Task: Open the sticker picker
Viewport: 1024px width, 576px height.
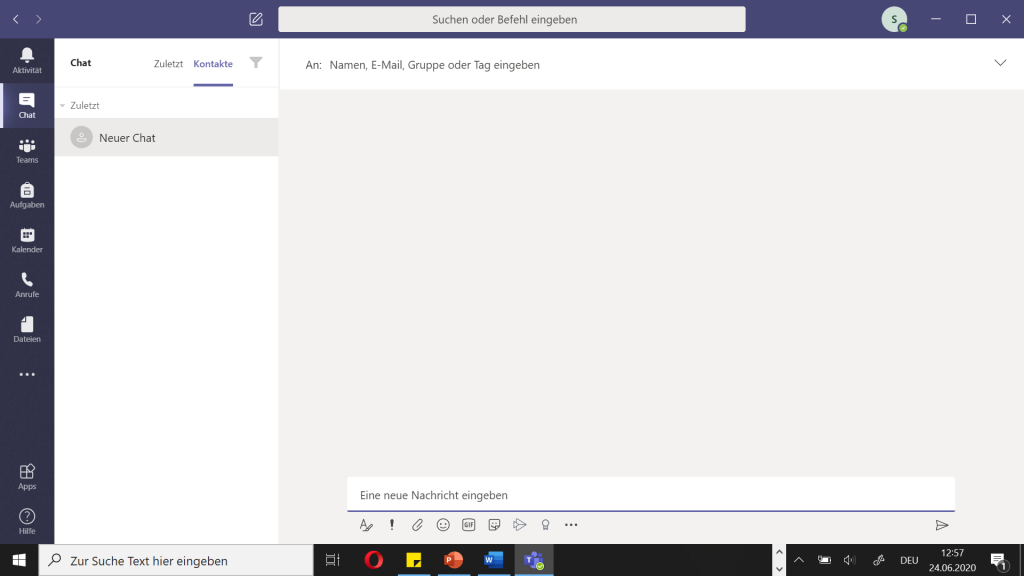Action: [x=494, y=525]
